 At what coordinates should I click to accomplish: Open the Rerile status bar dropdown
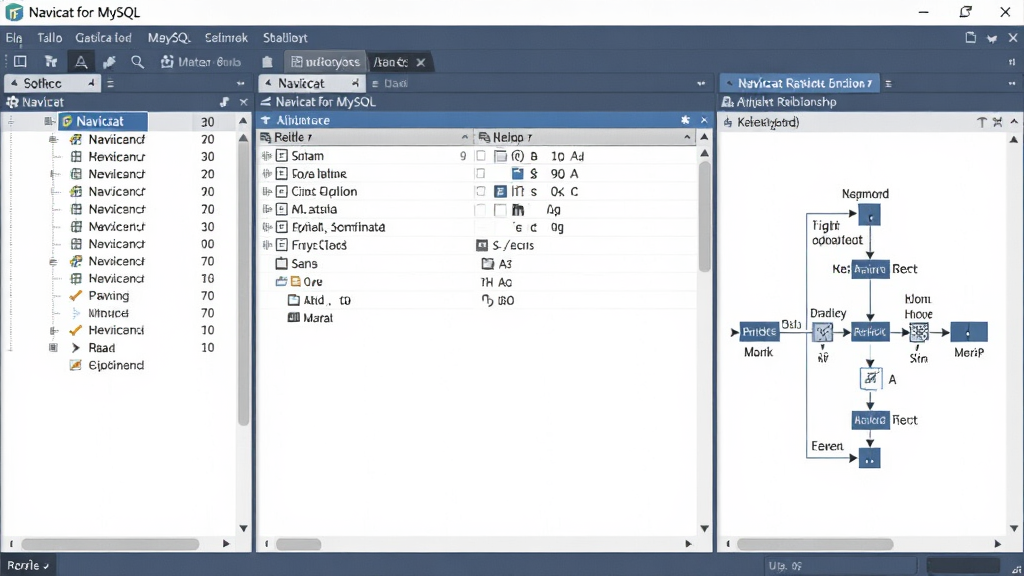[28, 566]
